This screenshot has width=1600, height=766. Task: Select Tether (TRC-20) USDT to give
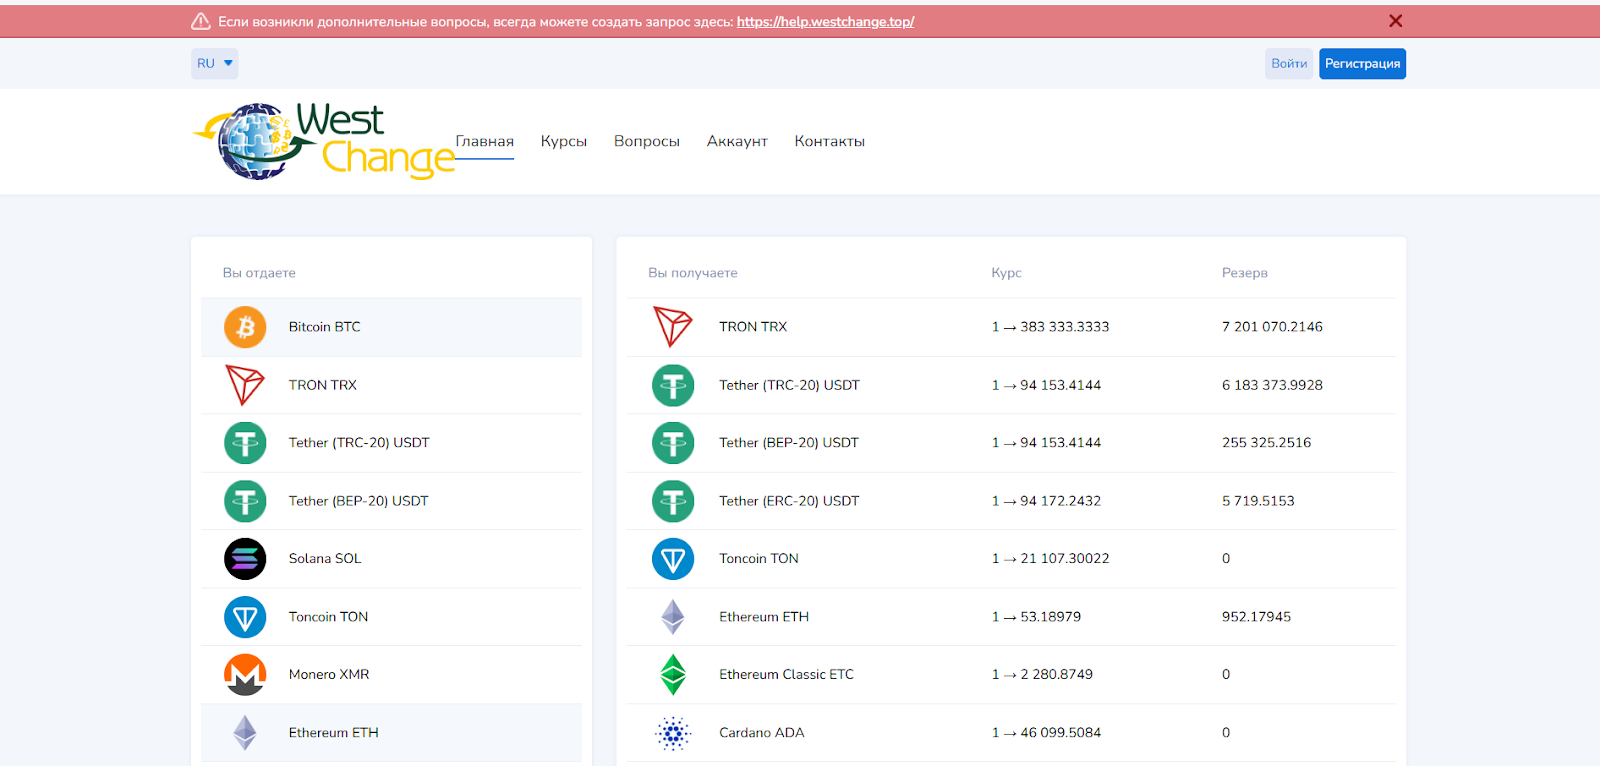point(391,443)
